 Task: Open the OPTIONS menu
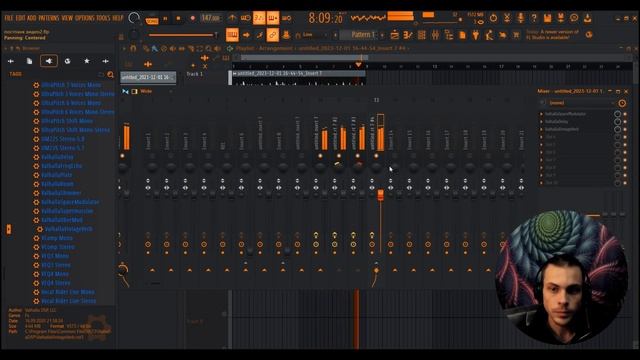pos(85,18)
